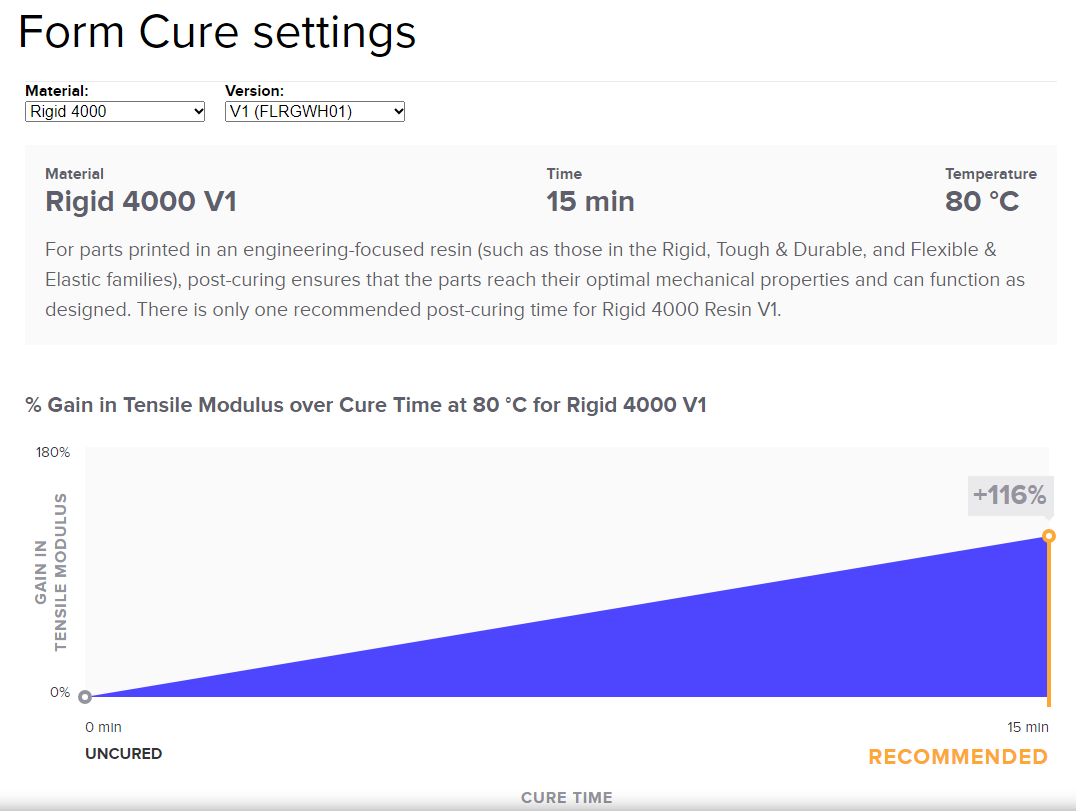Click the 80 °C temperature value
1076x811 pixels.
pyautogui.click(x=982, y=201)
